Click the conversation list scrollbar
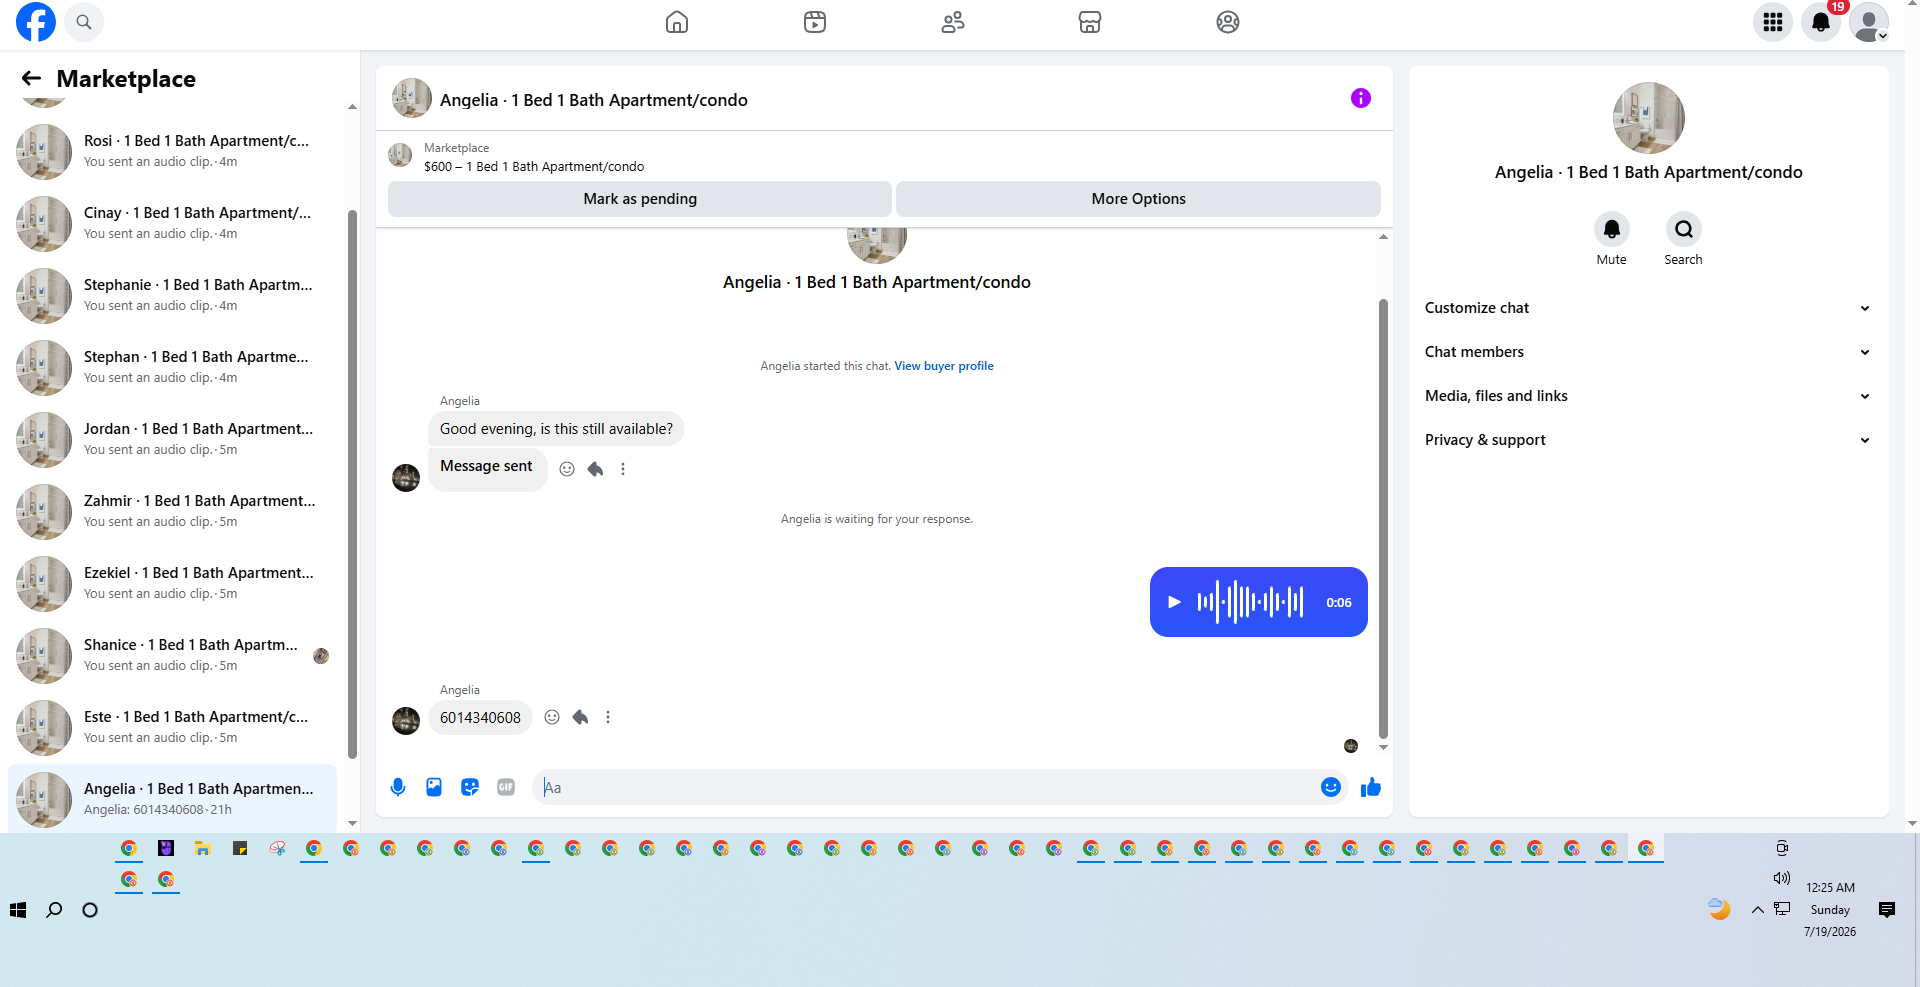Viewport: 1920px width, 987px height. tap(352, 484)
